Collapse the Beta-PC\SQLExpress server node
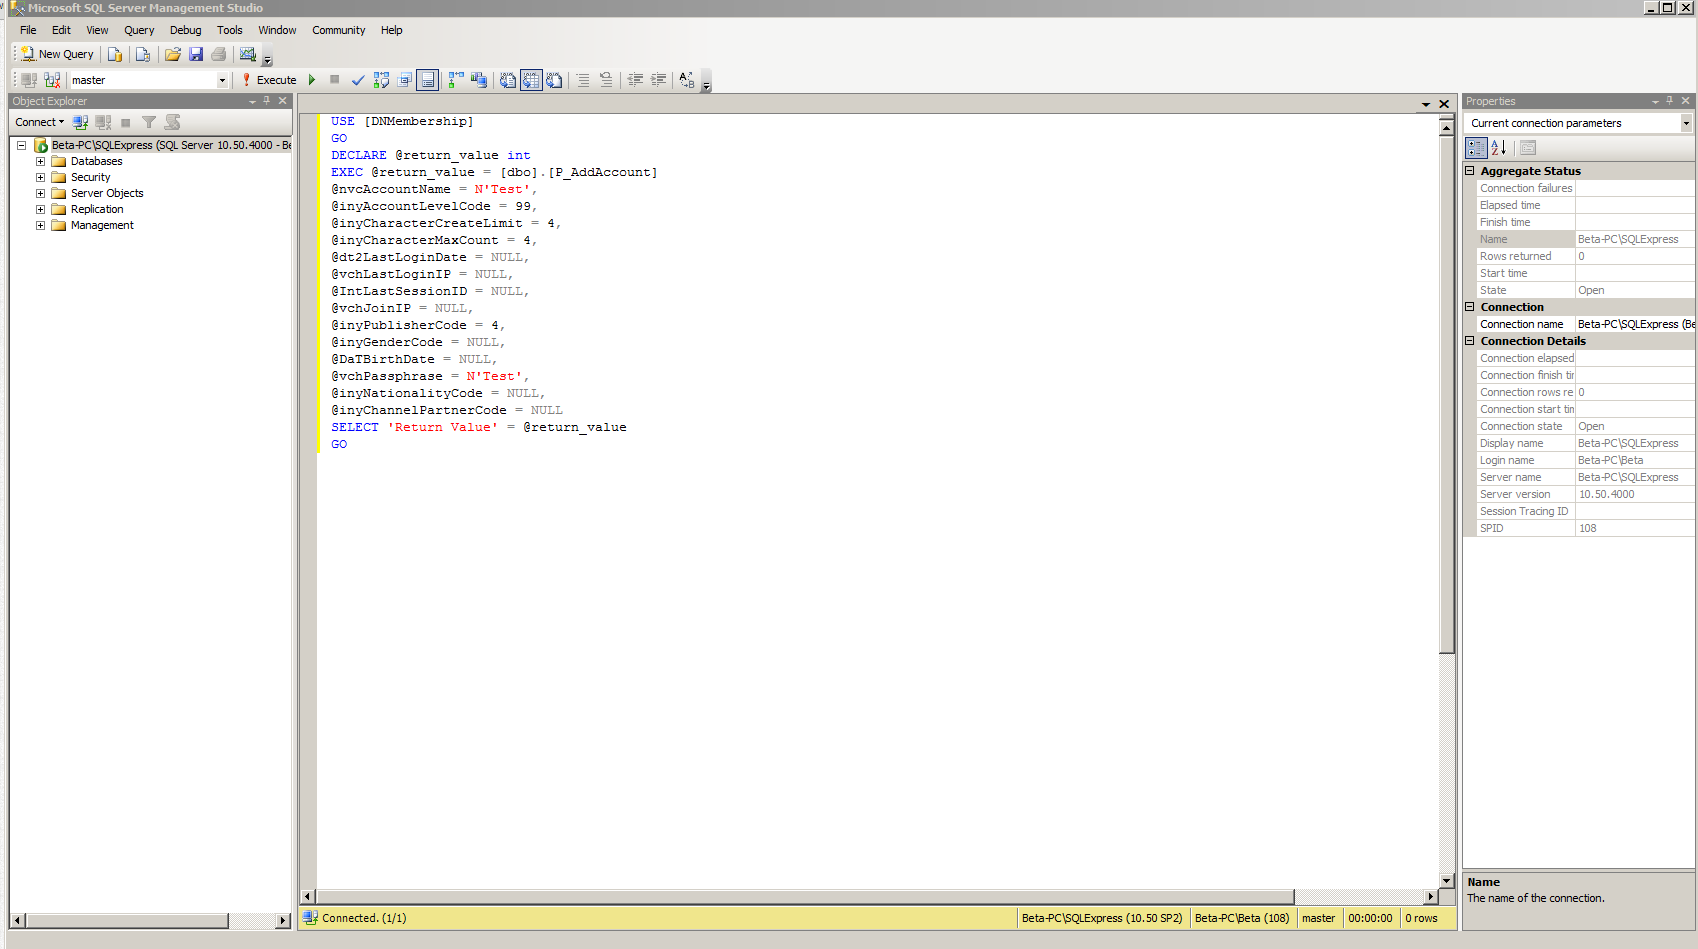The image size is (1698, 949). coord(21,145)
